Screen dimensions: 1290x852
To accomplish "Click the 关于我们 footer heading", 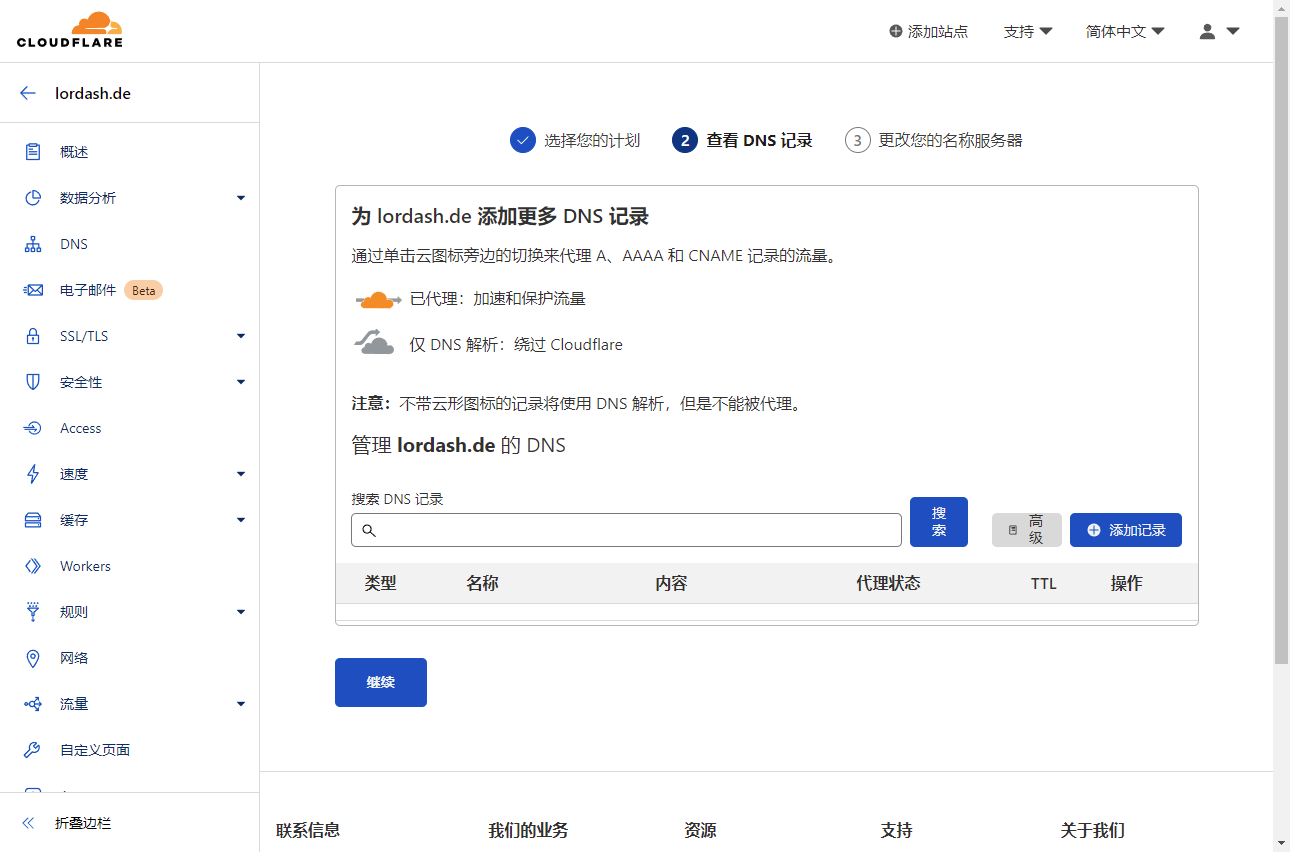I will tap(1092, 830).
